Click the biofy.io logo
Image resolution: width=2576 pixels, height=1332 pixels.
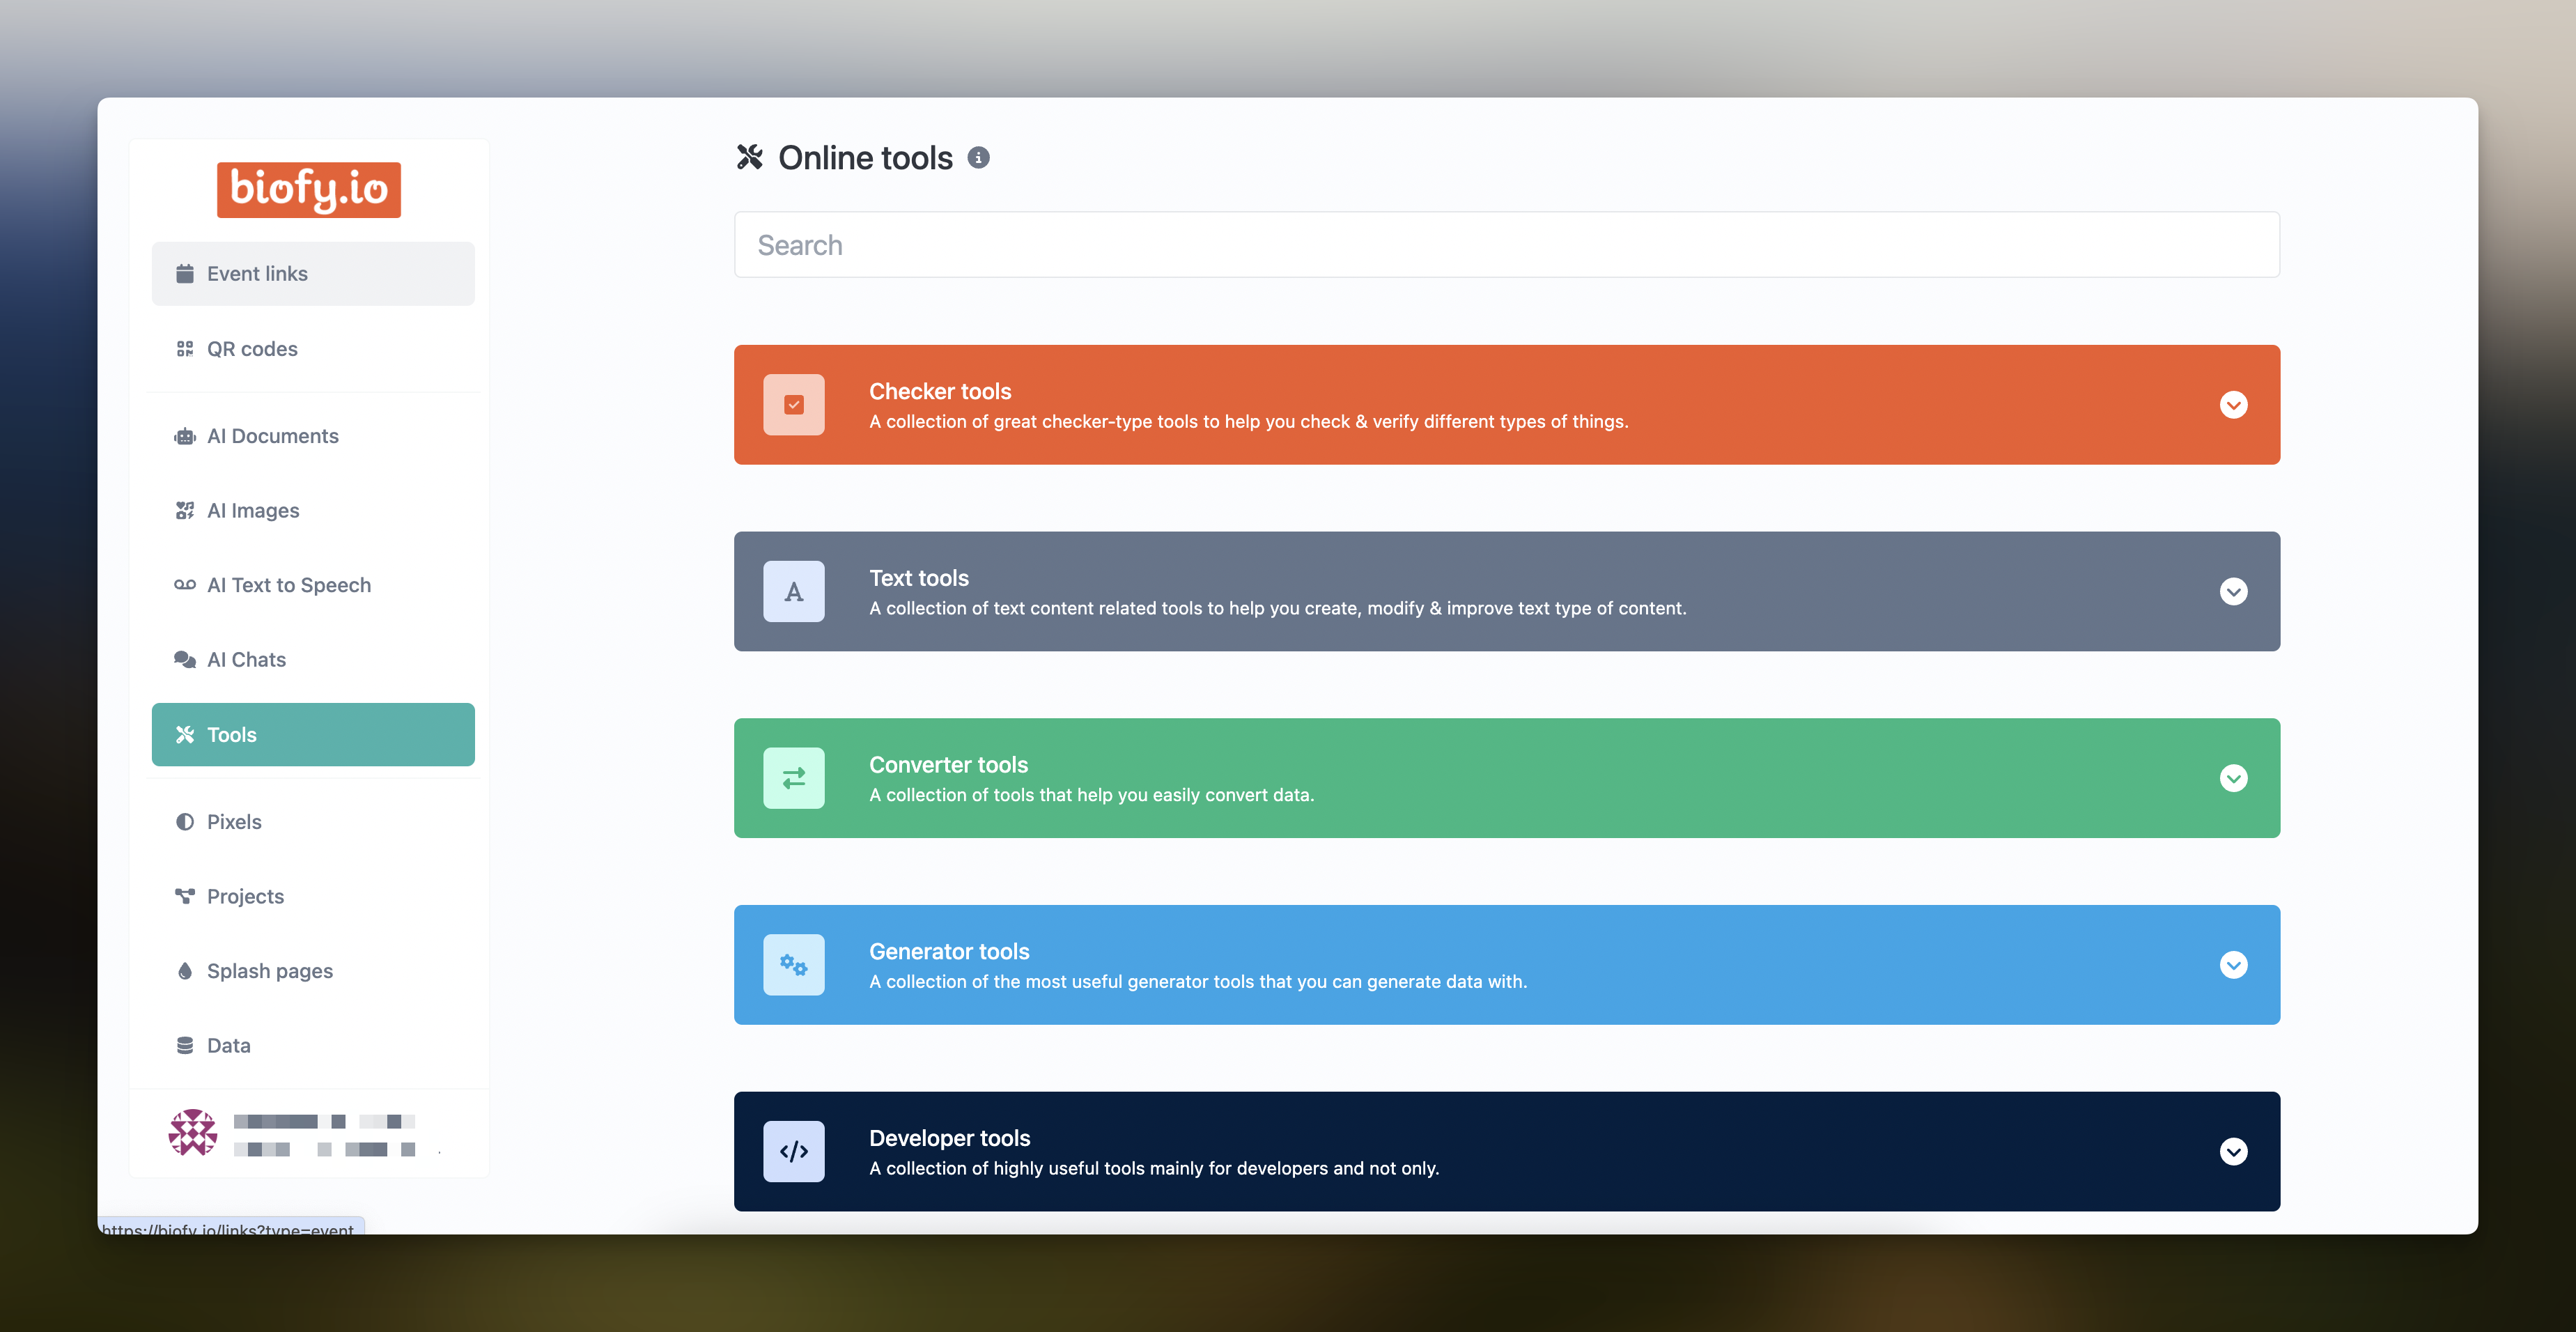(308, 189)
